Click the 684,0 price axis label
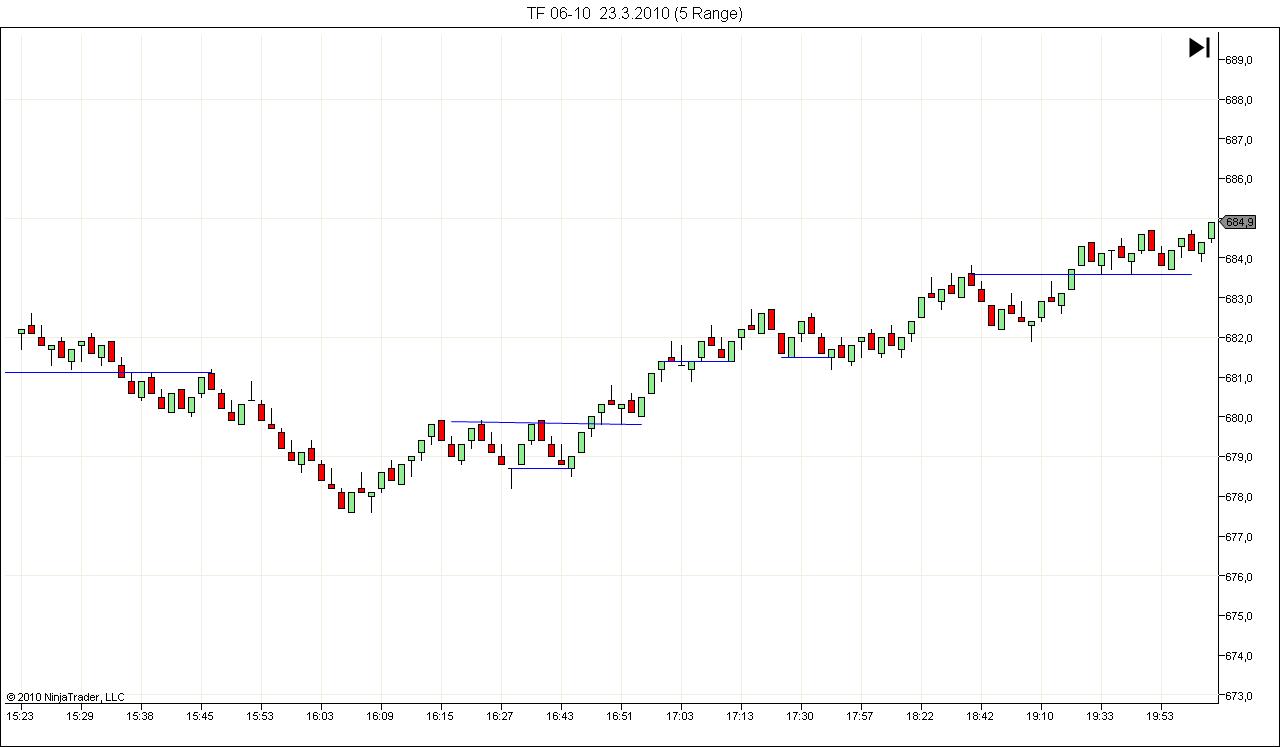The width and height of the screenshot is (1280, 747). click(1239, 259)
